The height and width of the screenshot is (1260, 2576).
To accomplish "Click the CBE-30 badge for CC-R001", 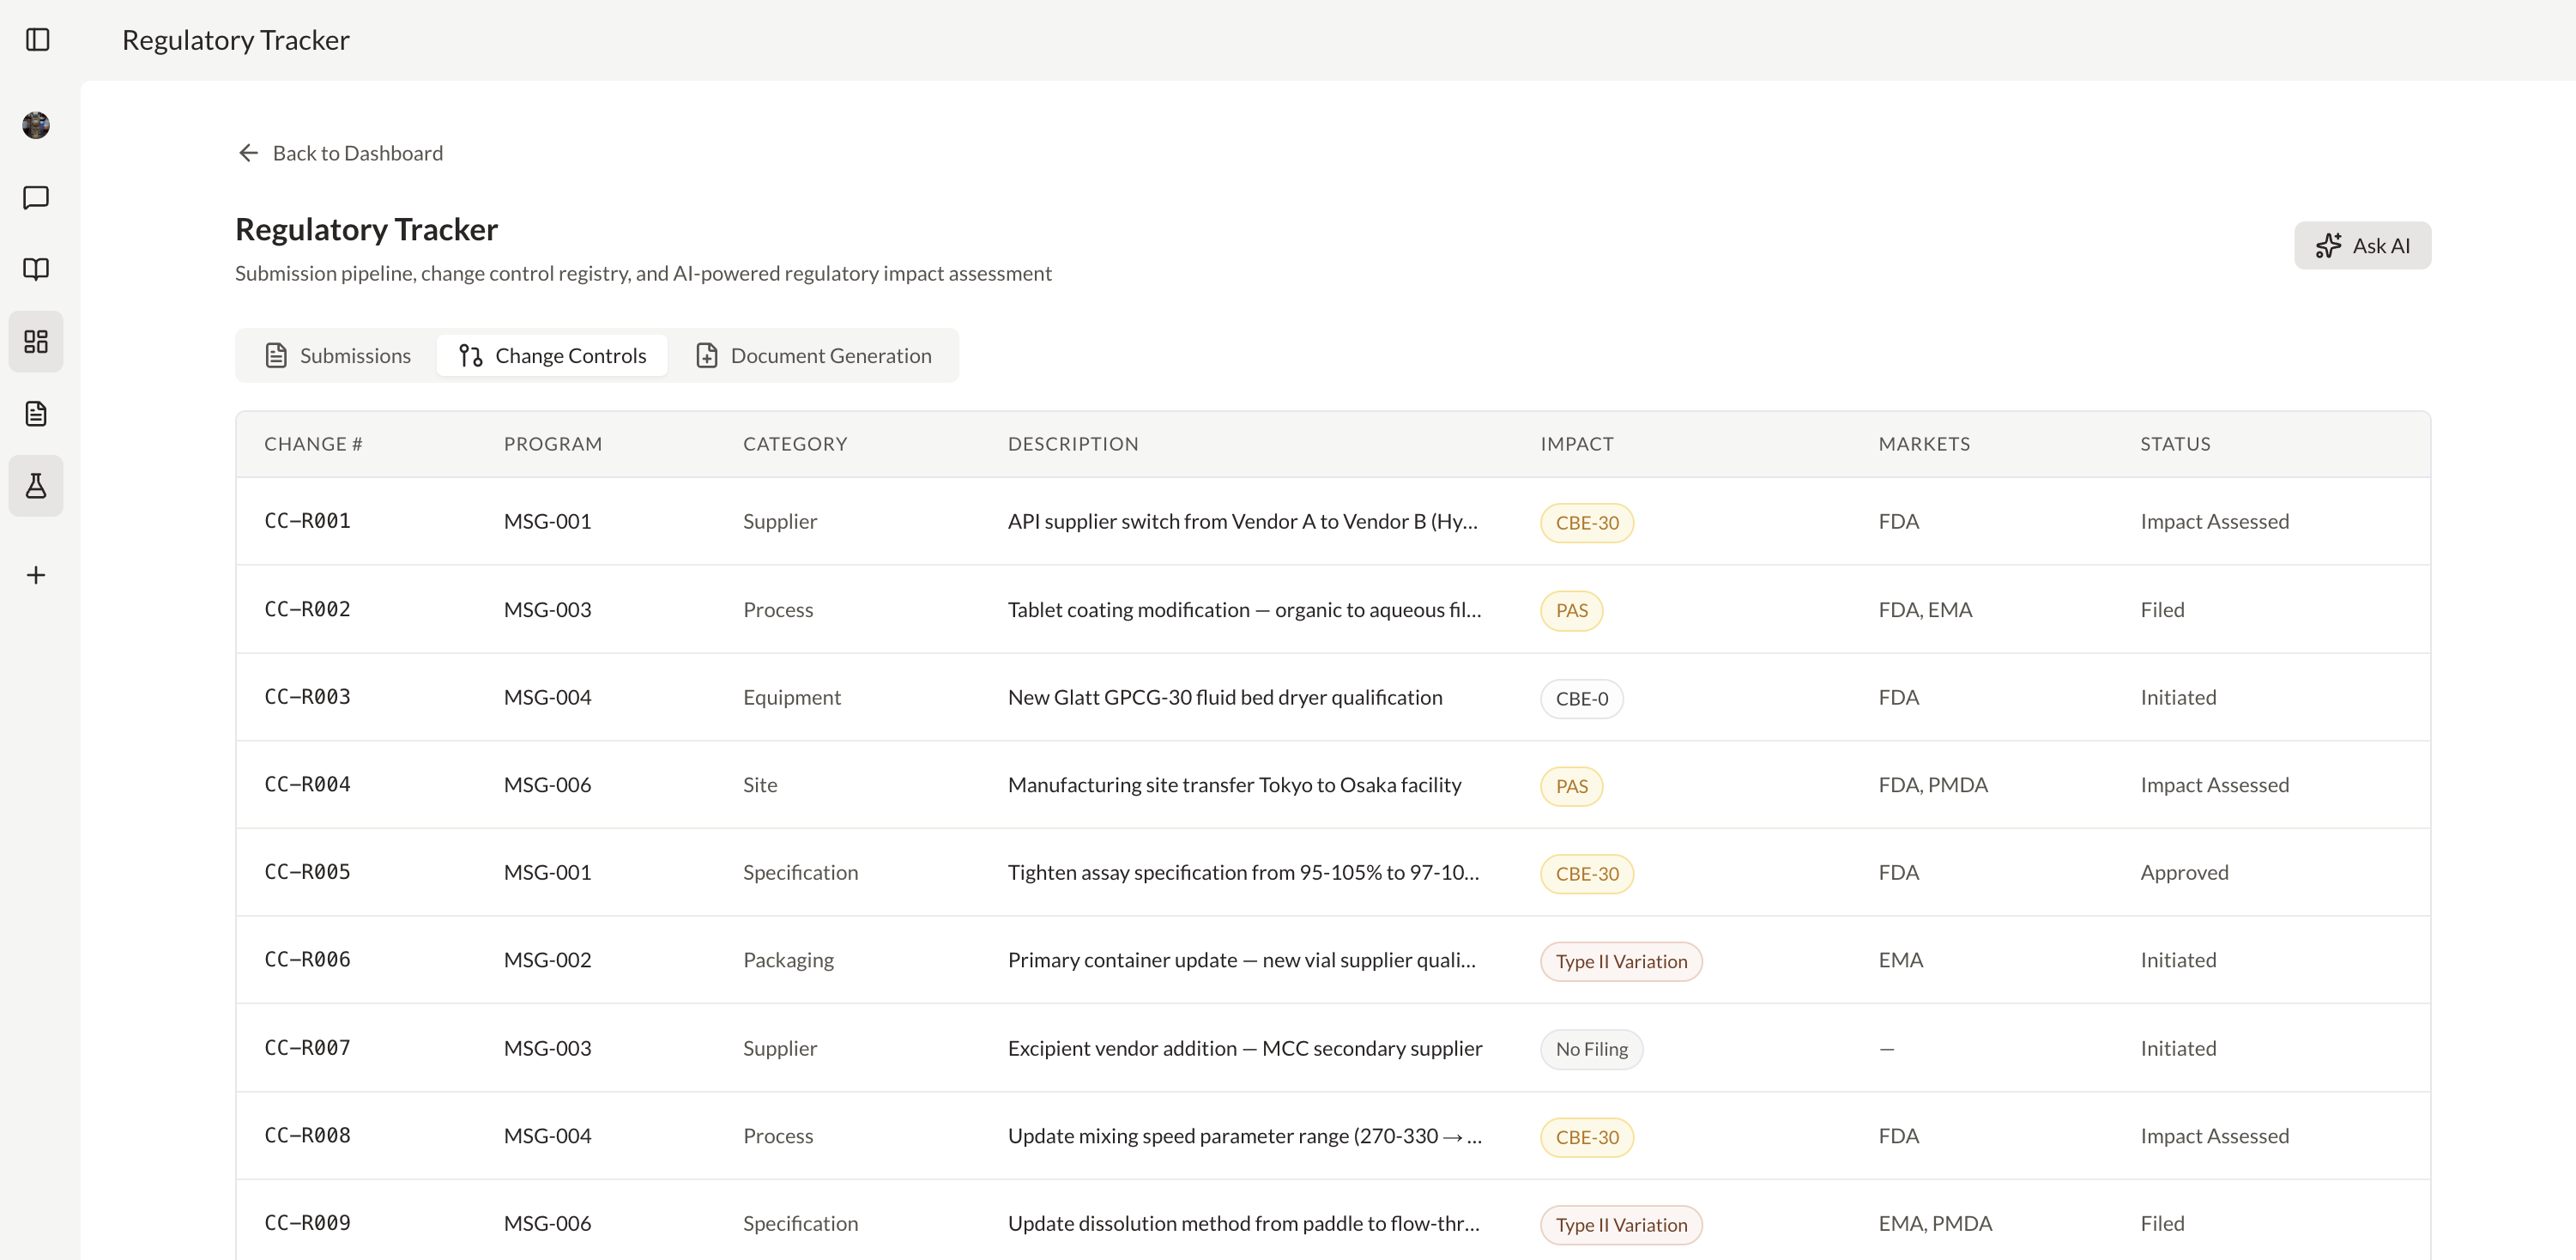I will pos(1587,523).
